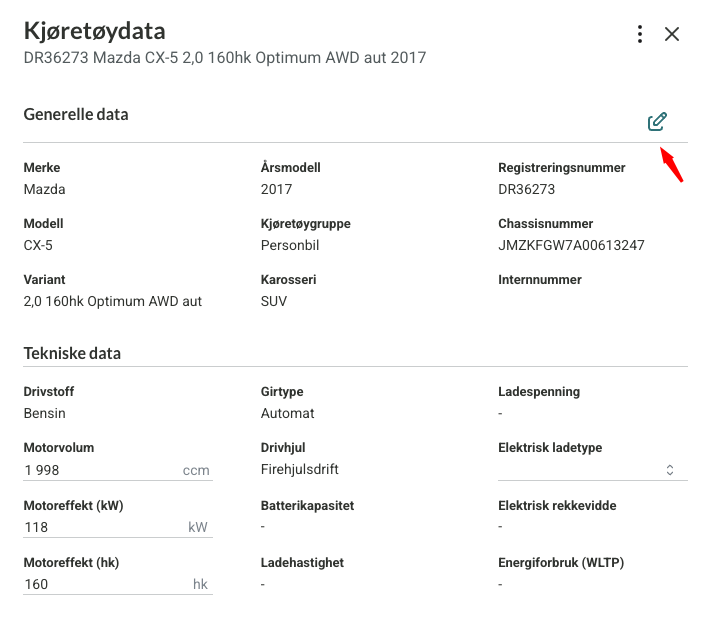Click the Generelle data section heading
This screenshot has height=620, width=723.
(x=76, y=114)
